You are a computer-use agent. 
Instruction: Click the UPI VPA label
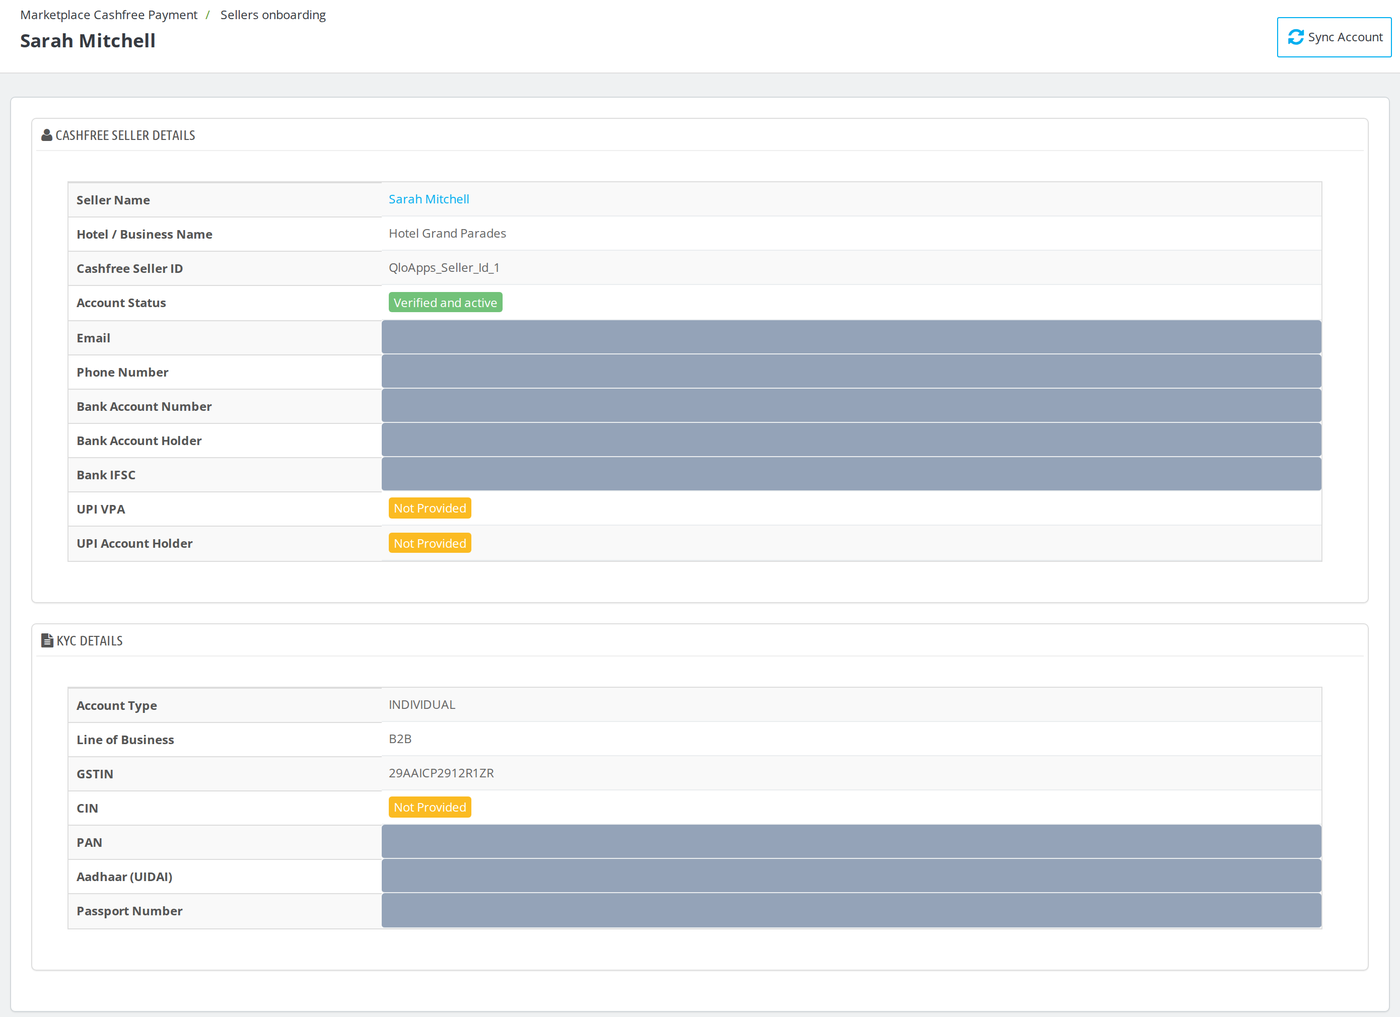tap(100, 509)
